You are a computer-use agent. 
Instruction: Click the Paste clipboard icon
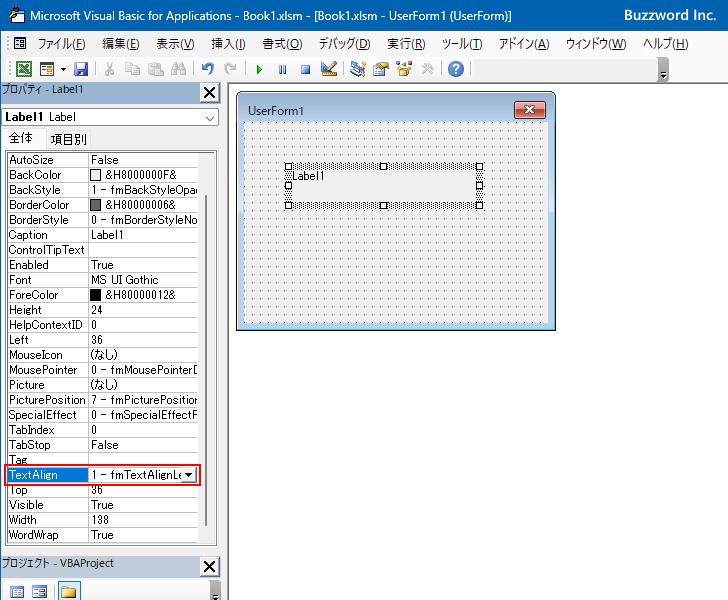[x=156, y=69]
